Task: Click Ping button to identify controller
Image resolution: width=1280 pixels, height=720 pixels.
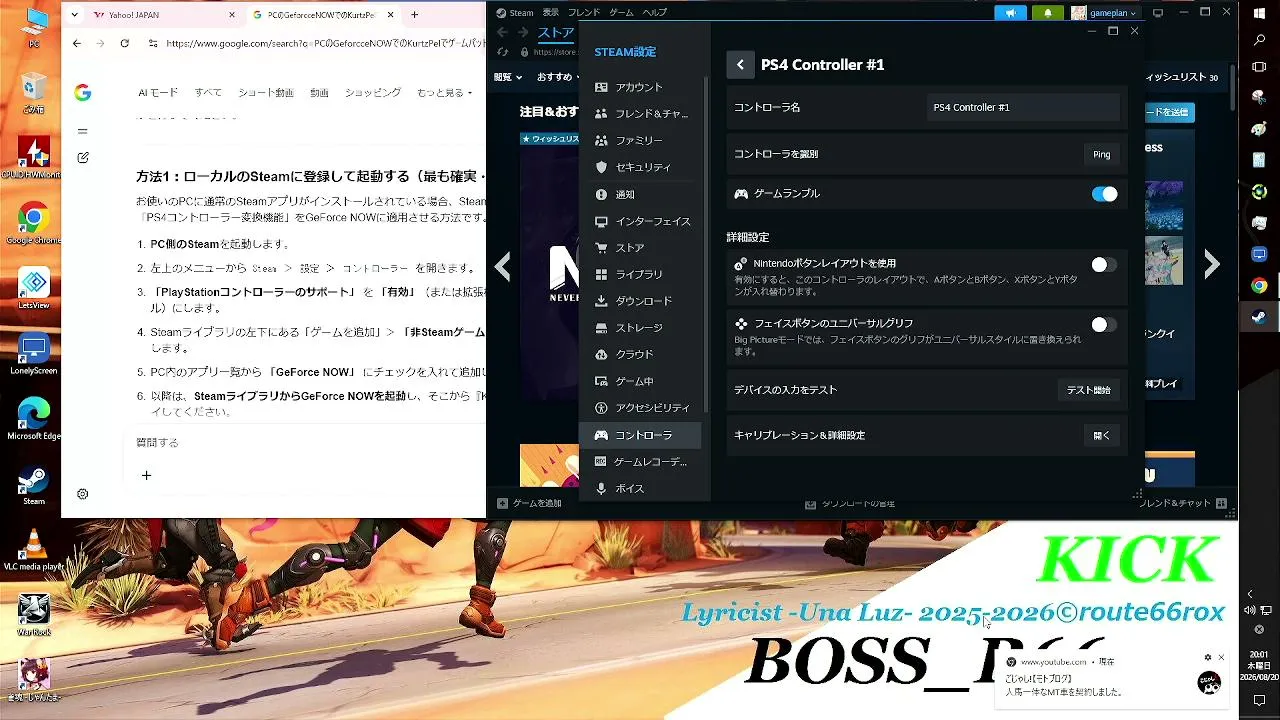Action: click(x=1101, y=154)
